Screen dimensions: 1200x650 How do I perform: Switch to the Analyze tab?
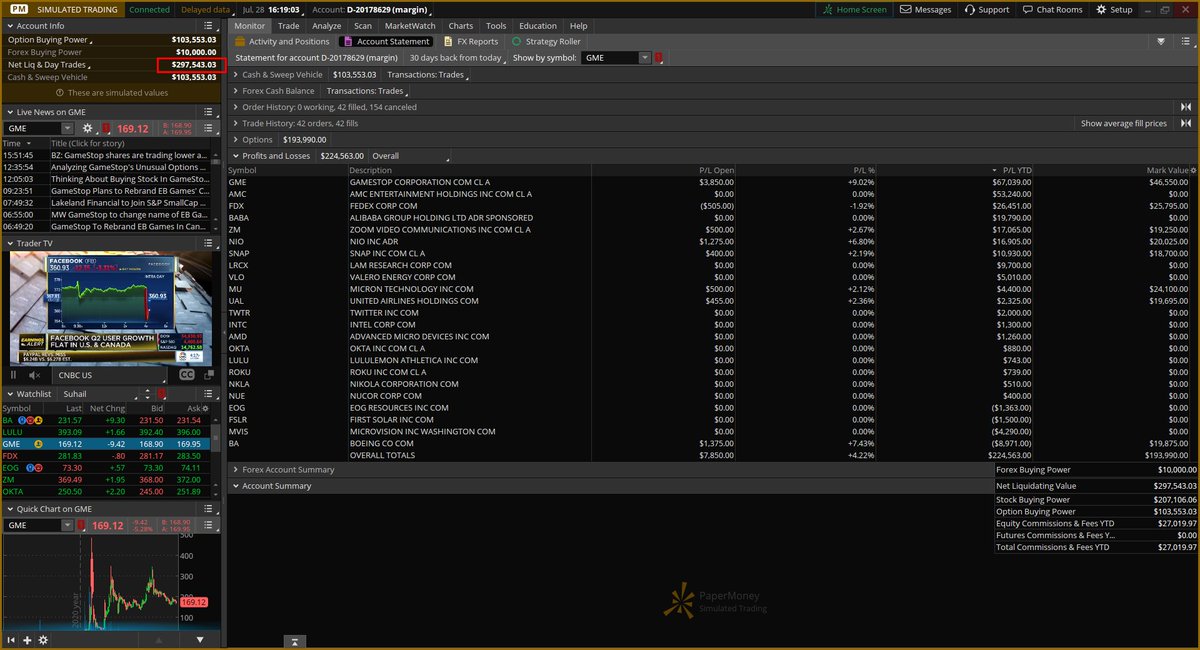(326, 25)
